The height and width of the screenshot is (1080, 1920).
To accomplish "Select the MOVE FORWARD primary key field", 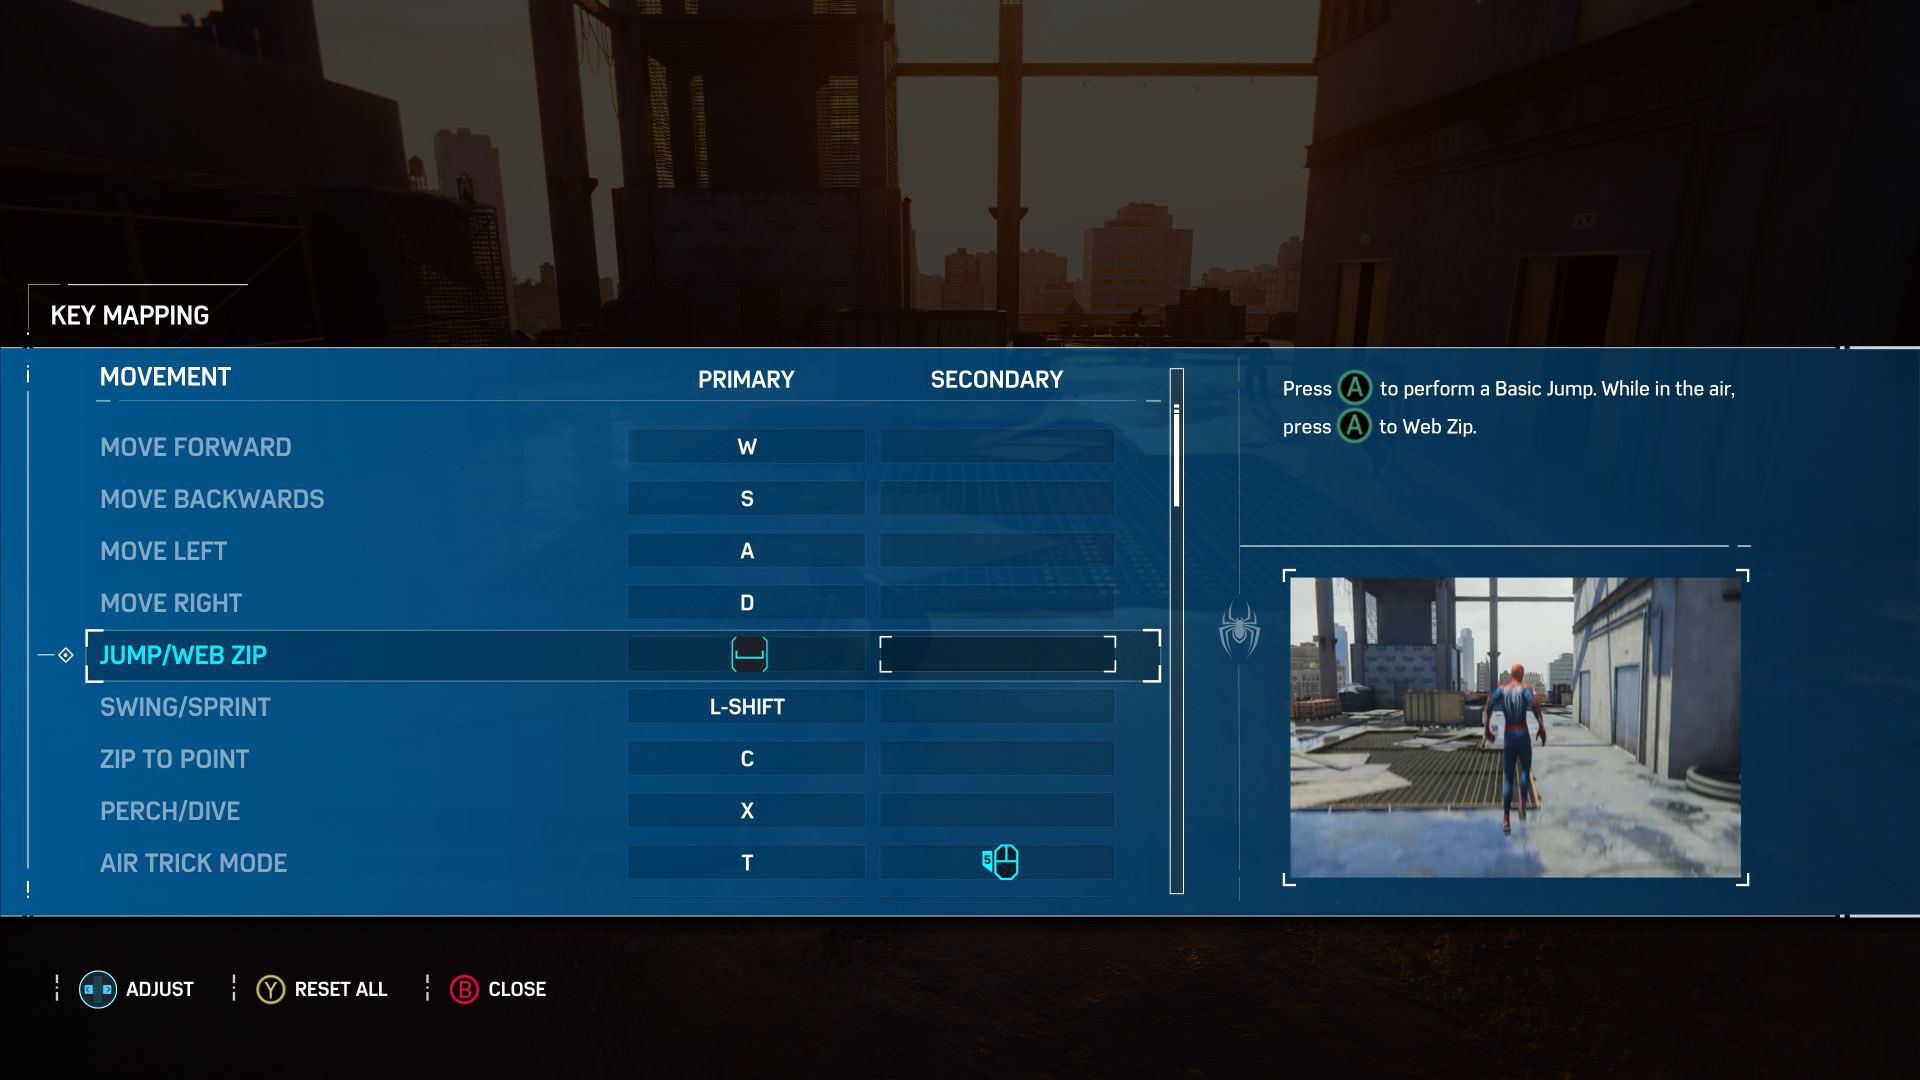I will tap(745, 447).
